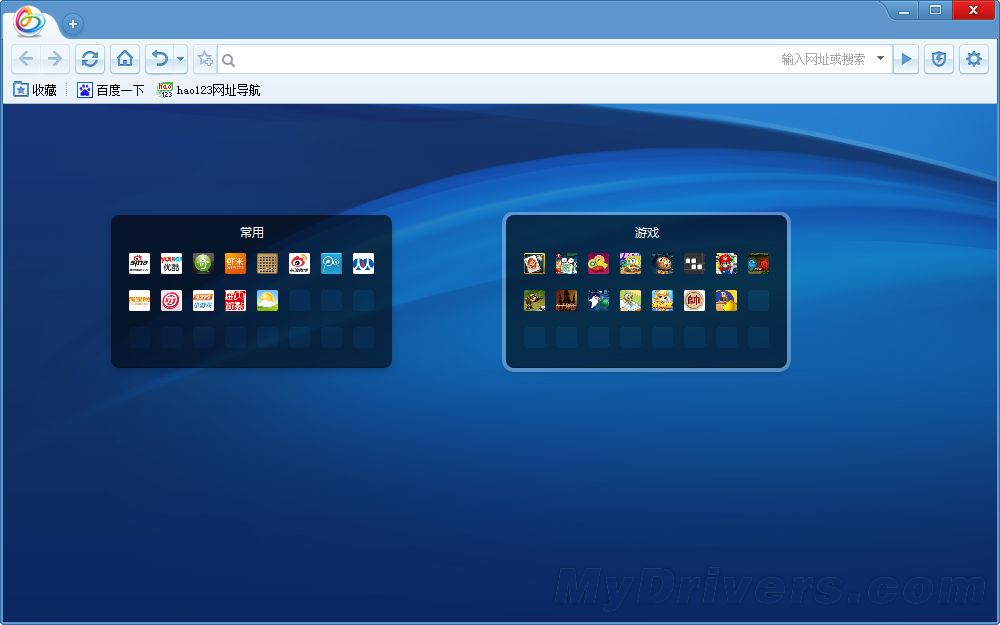Launch the blonde girl game icon

663,300
